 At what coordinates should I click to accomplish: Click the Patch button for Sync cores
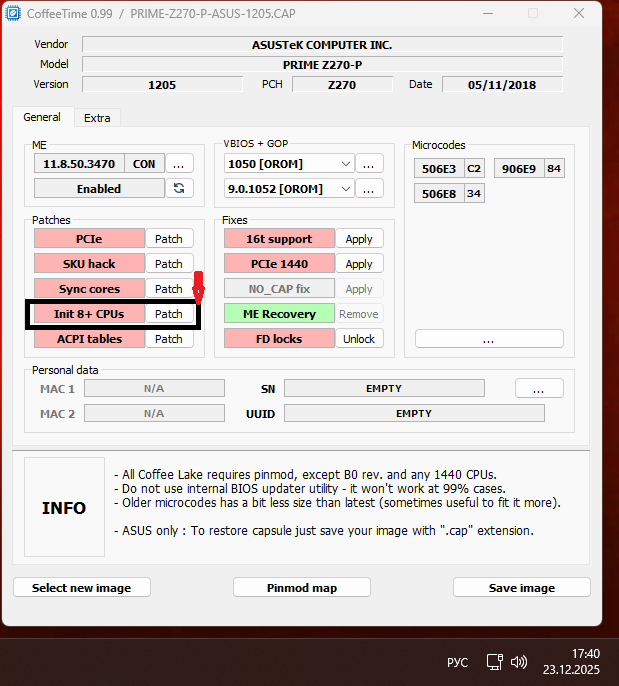(169, 289)
